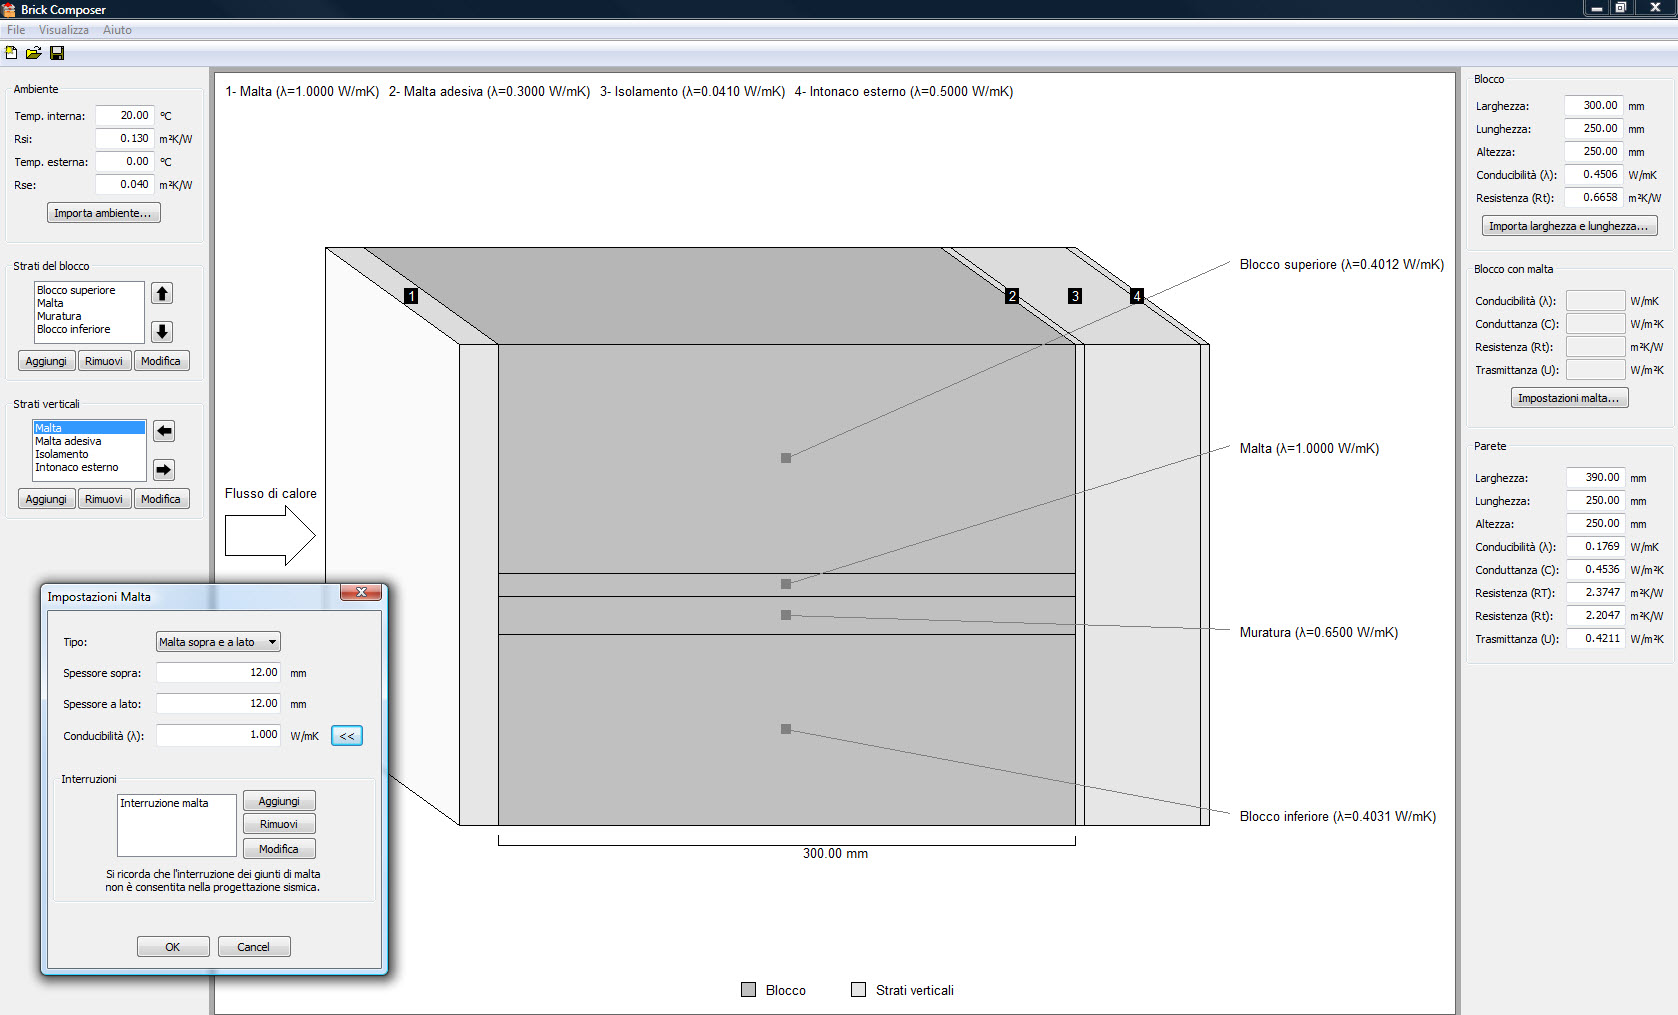Open the Tipo dropdown
This screenshot has height=1015, width=1678.
218,642
